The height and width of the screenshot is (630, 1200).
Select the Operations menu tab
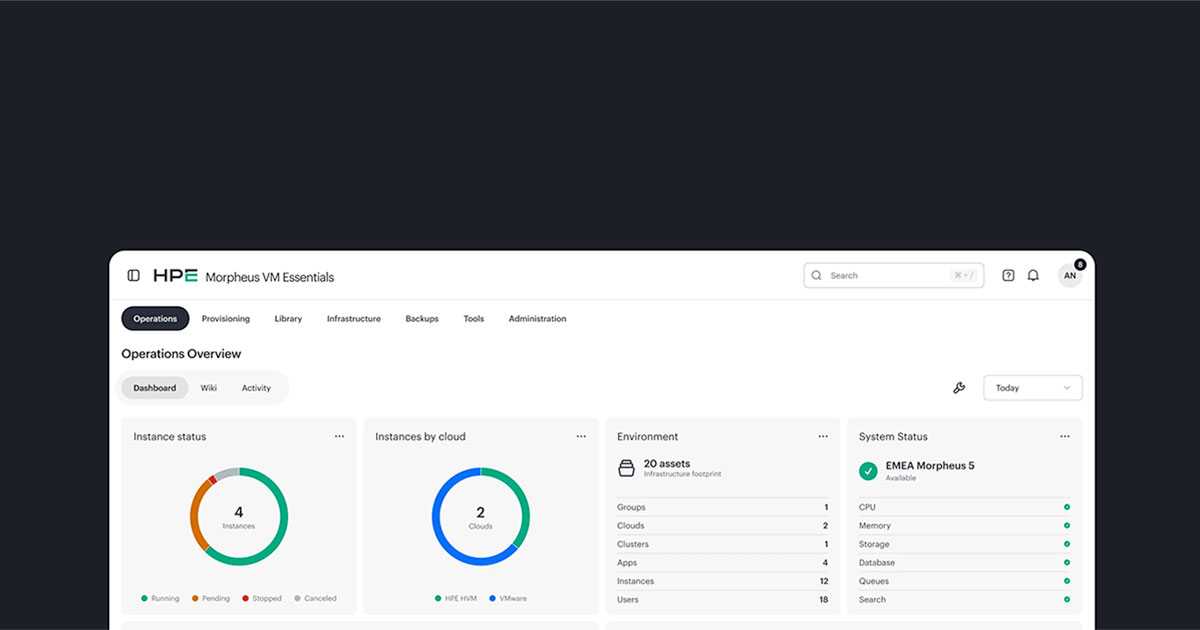click(155, 319)
